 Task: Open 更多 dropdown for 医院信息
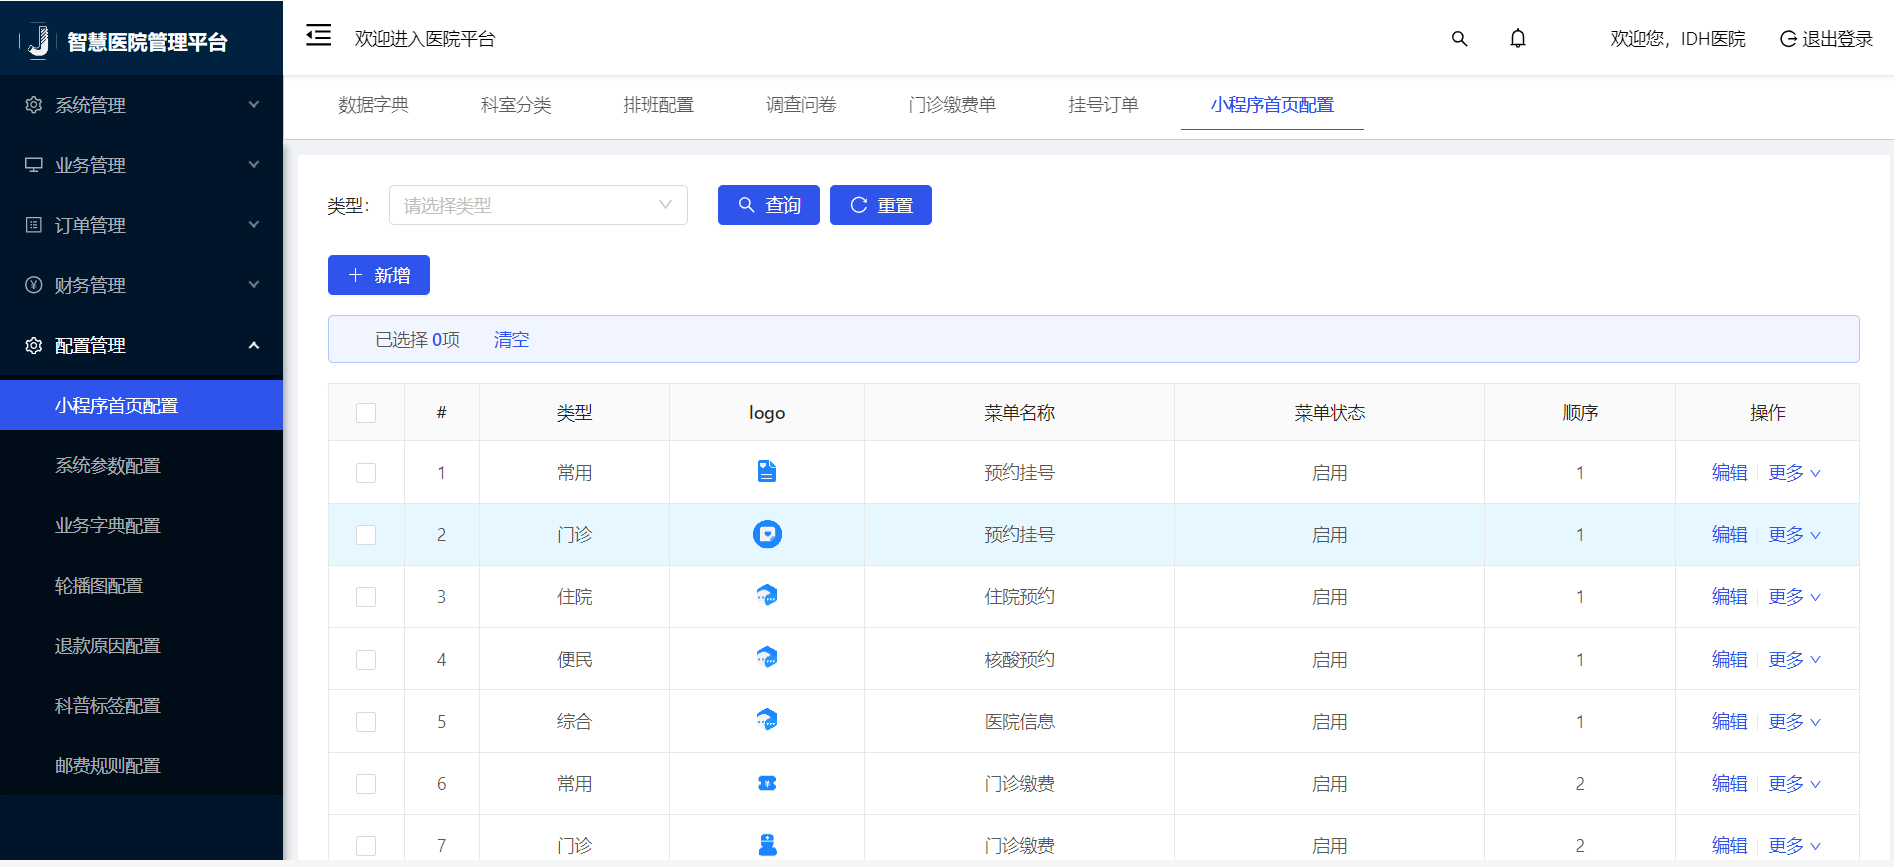(1794, 722)
